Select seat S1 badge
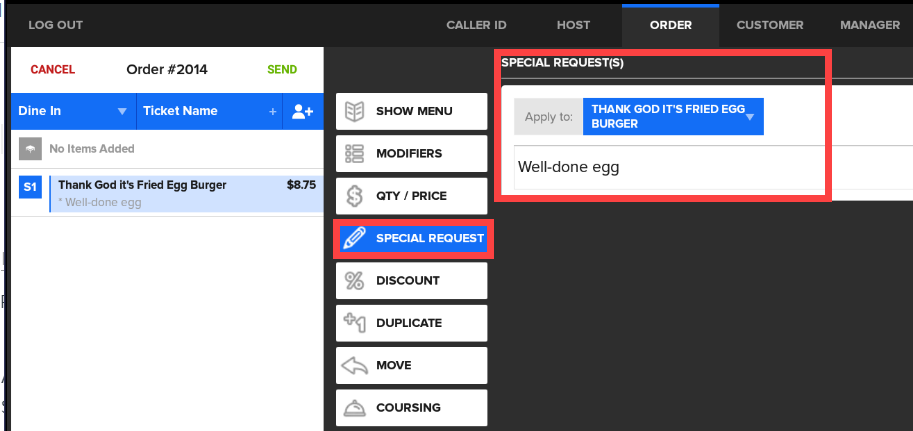Screen dimensions: 913x431 [x=30, y=187]
